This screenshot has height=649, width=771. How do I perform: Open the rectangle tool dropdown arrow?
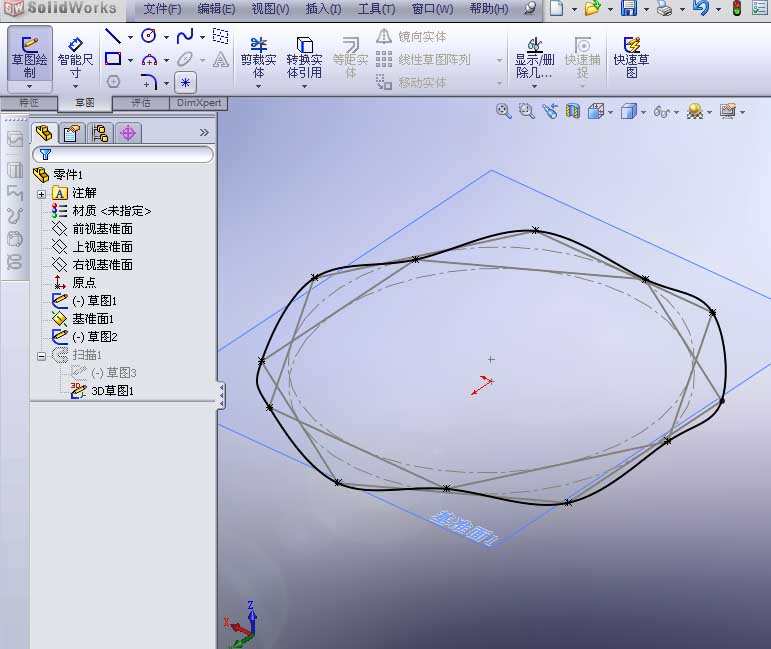tap(130, 60)
